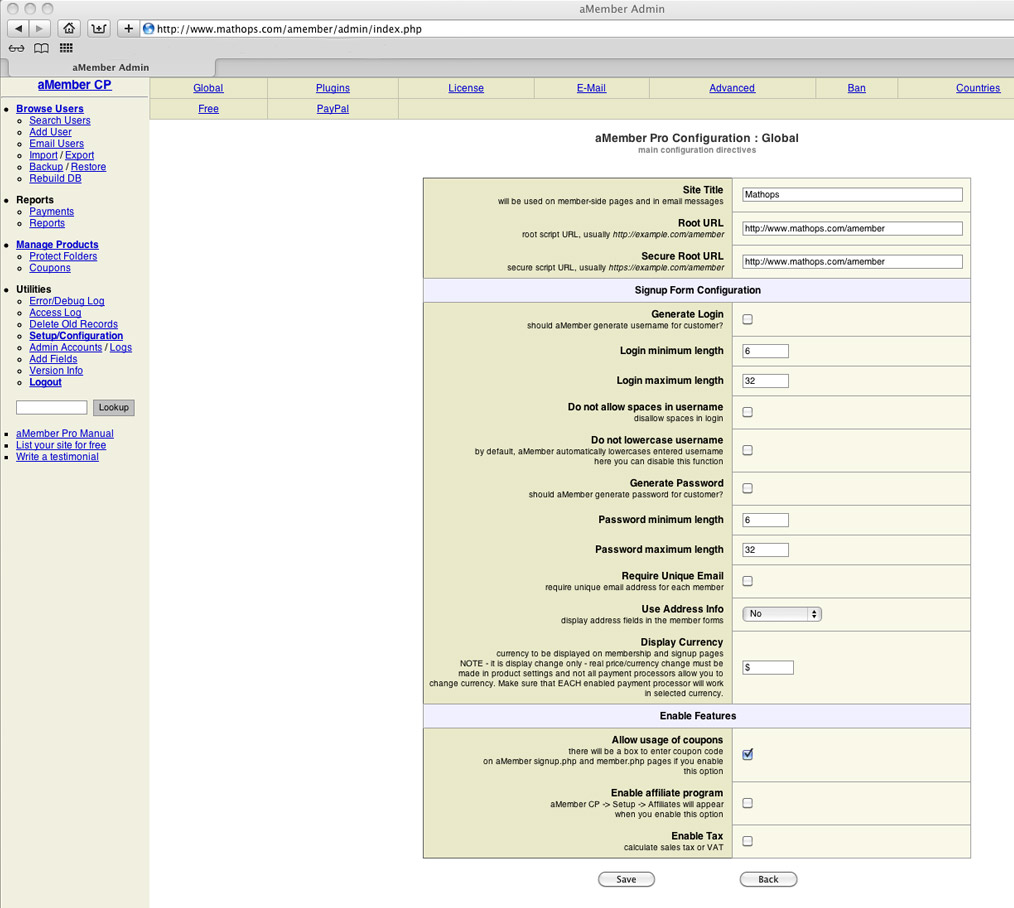Open the Use Address Info dropdown
The height and width of the screenshot is (908, 1014).
point(782,614)
